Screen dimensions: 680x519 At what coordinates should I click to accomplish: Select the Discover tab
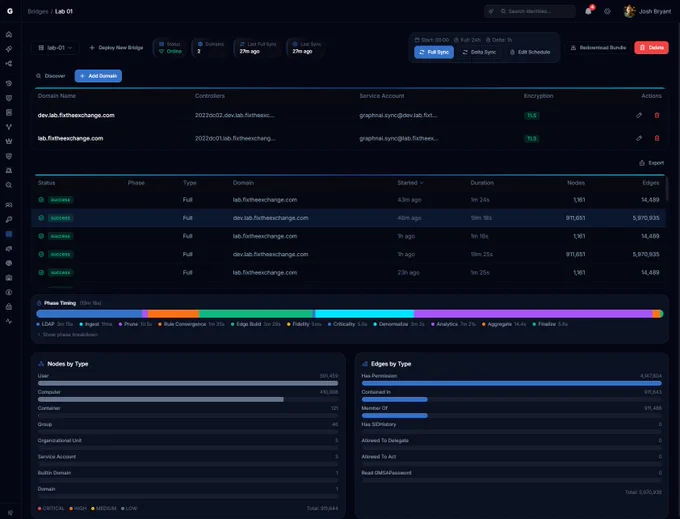coord(51,76)
